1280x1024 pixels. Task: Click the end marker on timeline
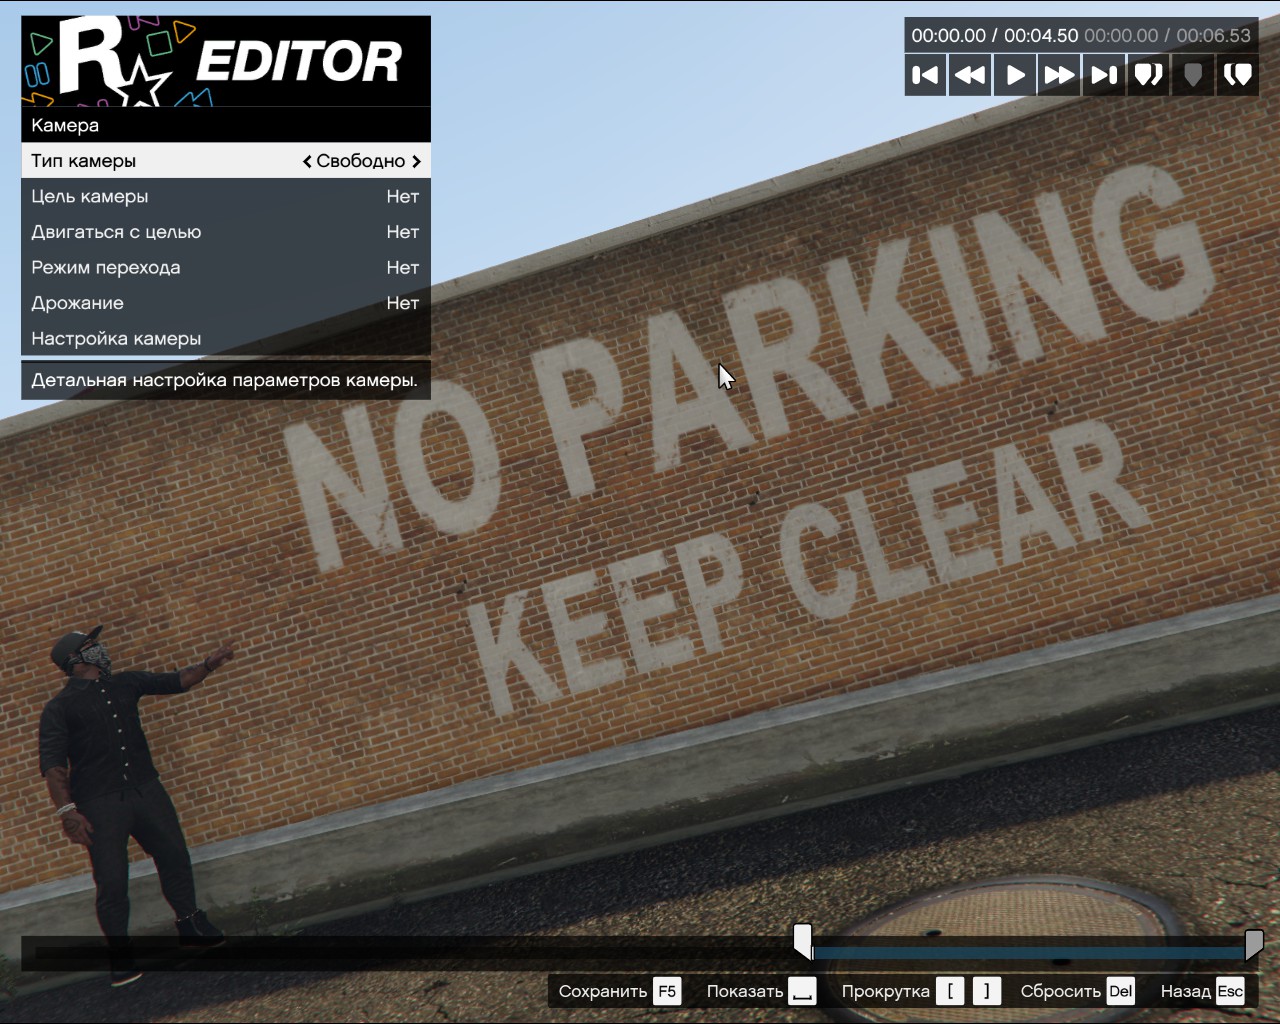(x=1254, y=943)
